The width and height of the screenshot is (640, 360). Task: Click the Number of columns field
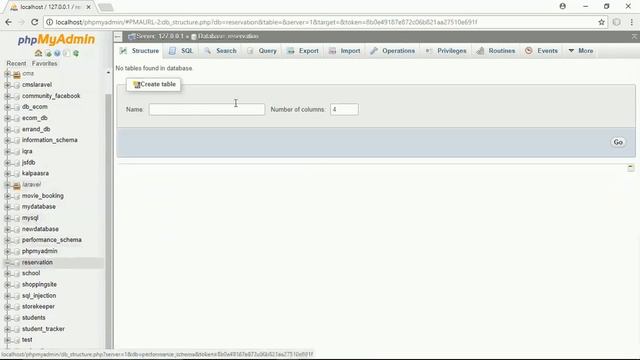click(x=344, y=109)
